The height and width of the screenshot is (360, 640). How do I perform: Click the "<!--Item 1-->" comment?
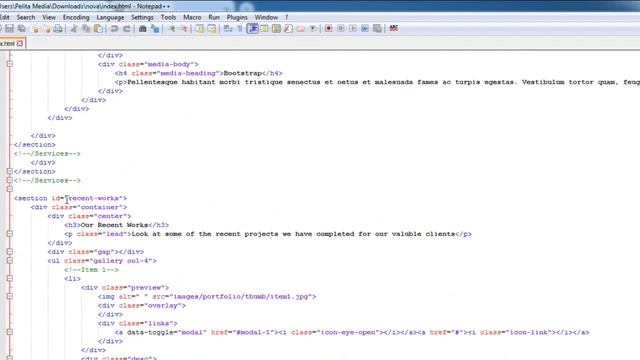[91, 270]
